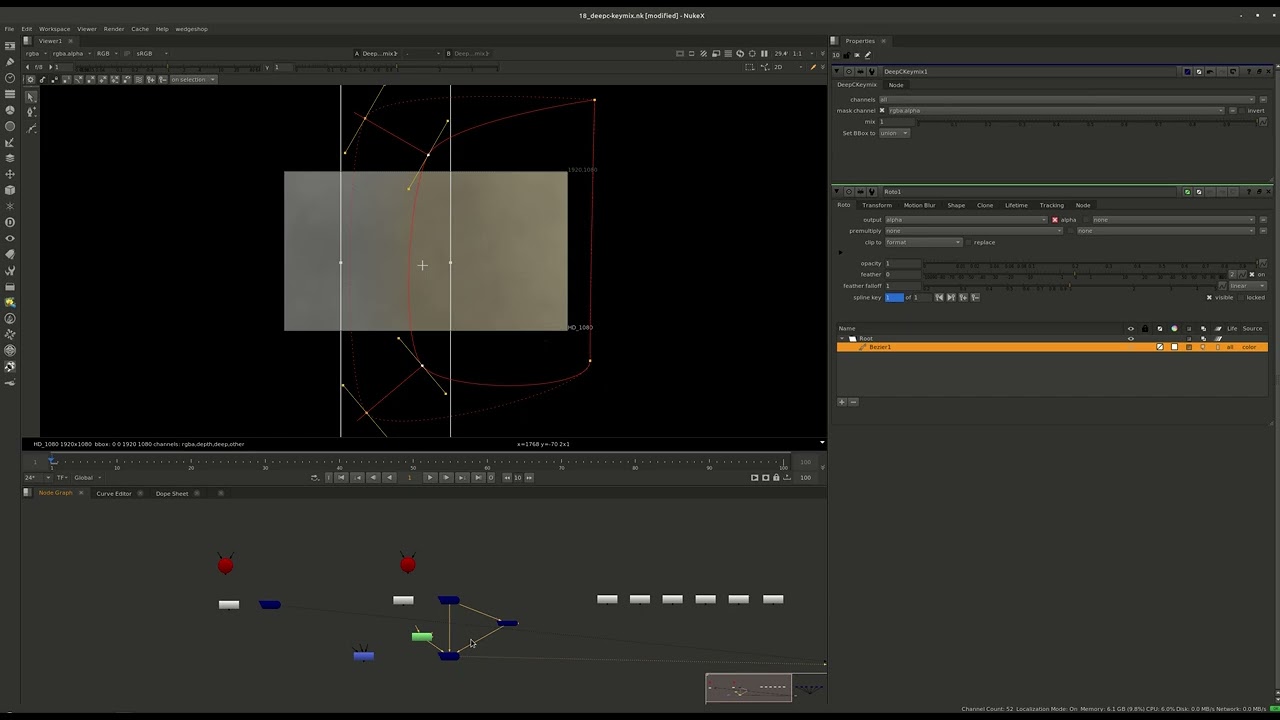Open the Filter nodes circle icon
The image size is (1280, 720).
pos(10,126)
